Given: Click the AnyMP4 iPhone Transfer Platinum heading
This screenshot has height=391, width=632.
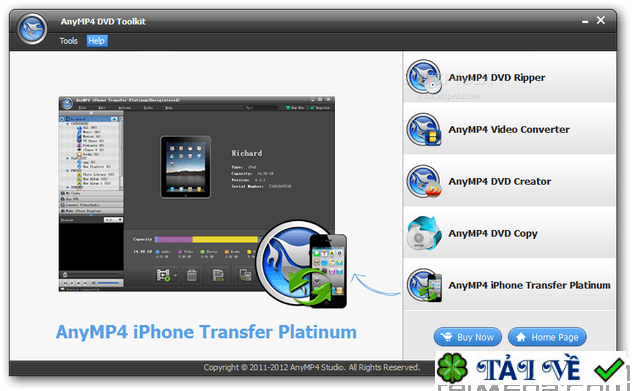Looking at the screenshot, I should (x=206, y=332).
